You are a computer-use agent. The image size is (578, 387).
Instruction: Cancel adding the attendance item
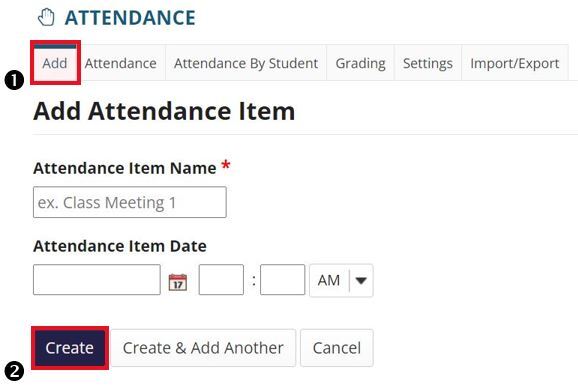pyautogui.click(x=337, y=348)
